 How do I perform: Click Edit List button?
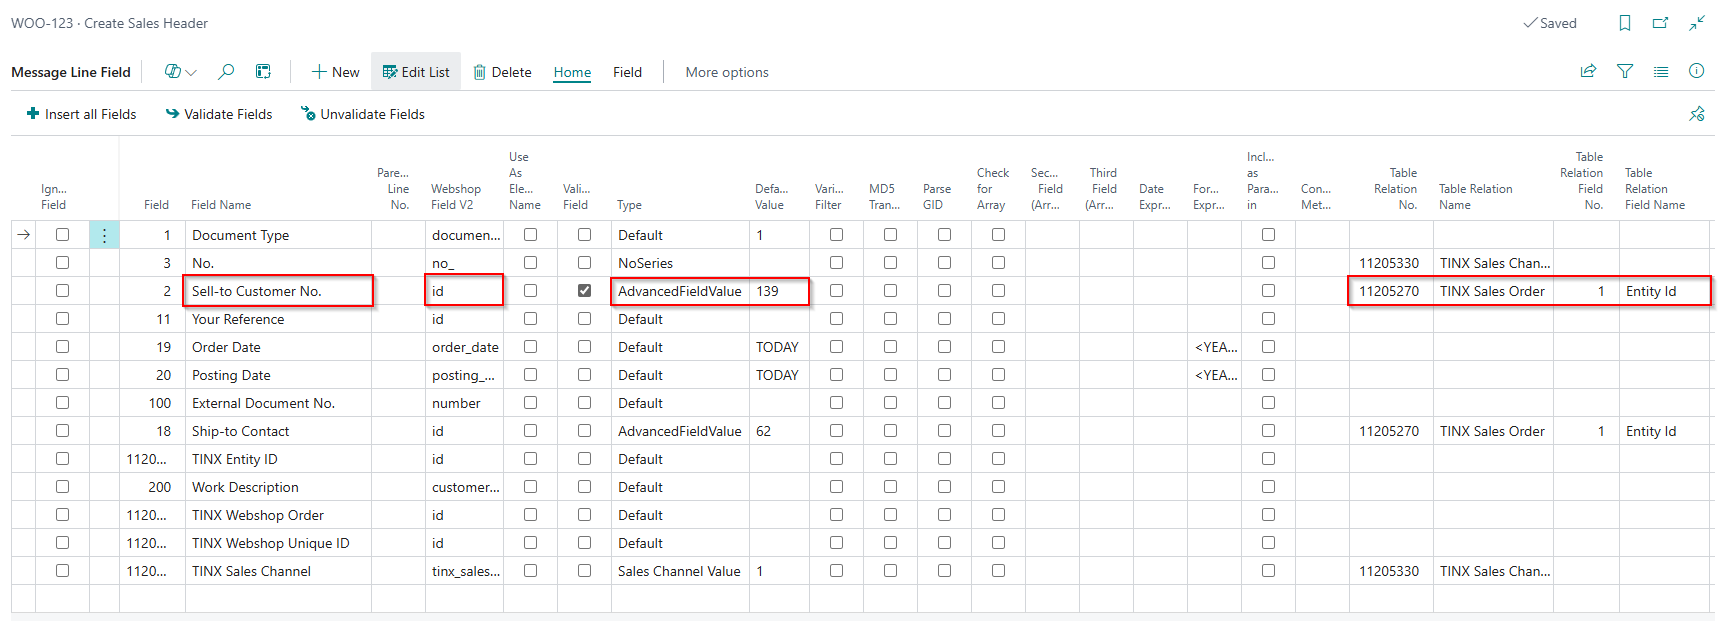tap(416, 72)
